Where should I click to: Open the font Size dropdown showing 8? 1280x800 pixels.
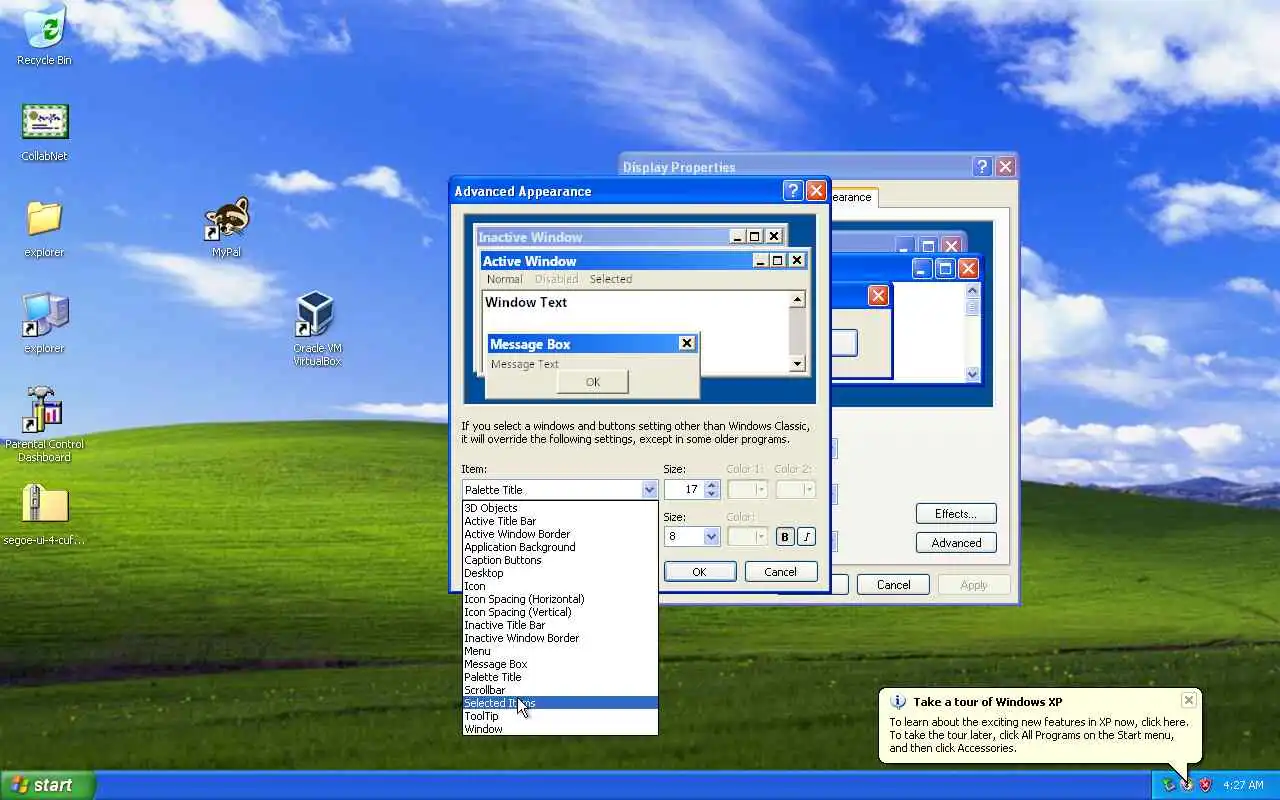point(711,537)
